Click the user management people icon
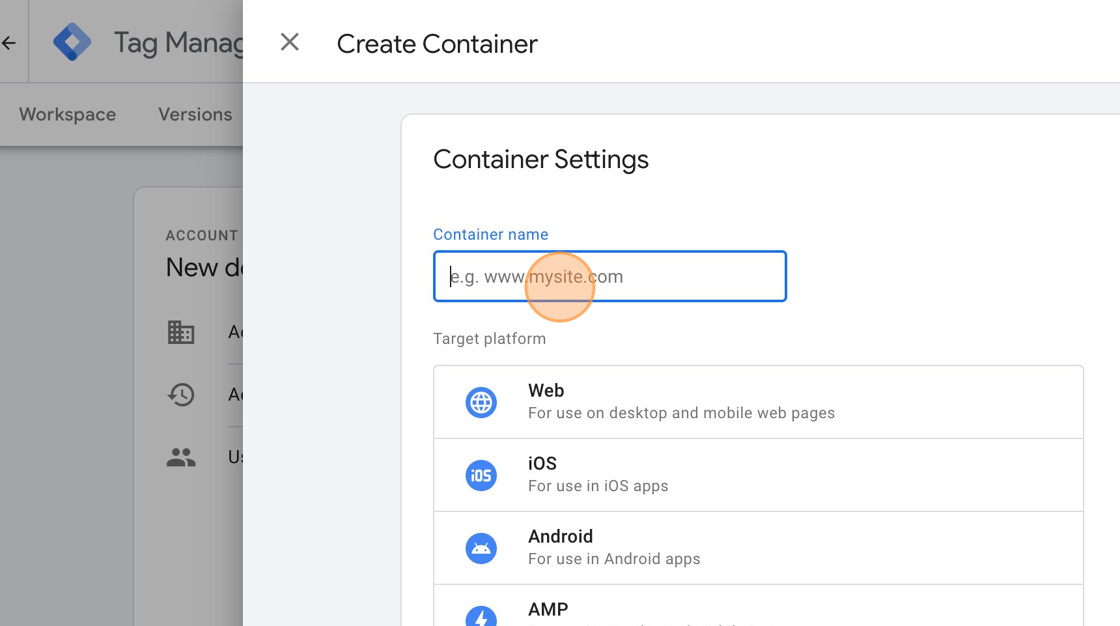This screenshot has height=626, width=1120. (181, 457)
